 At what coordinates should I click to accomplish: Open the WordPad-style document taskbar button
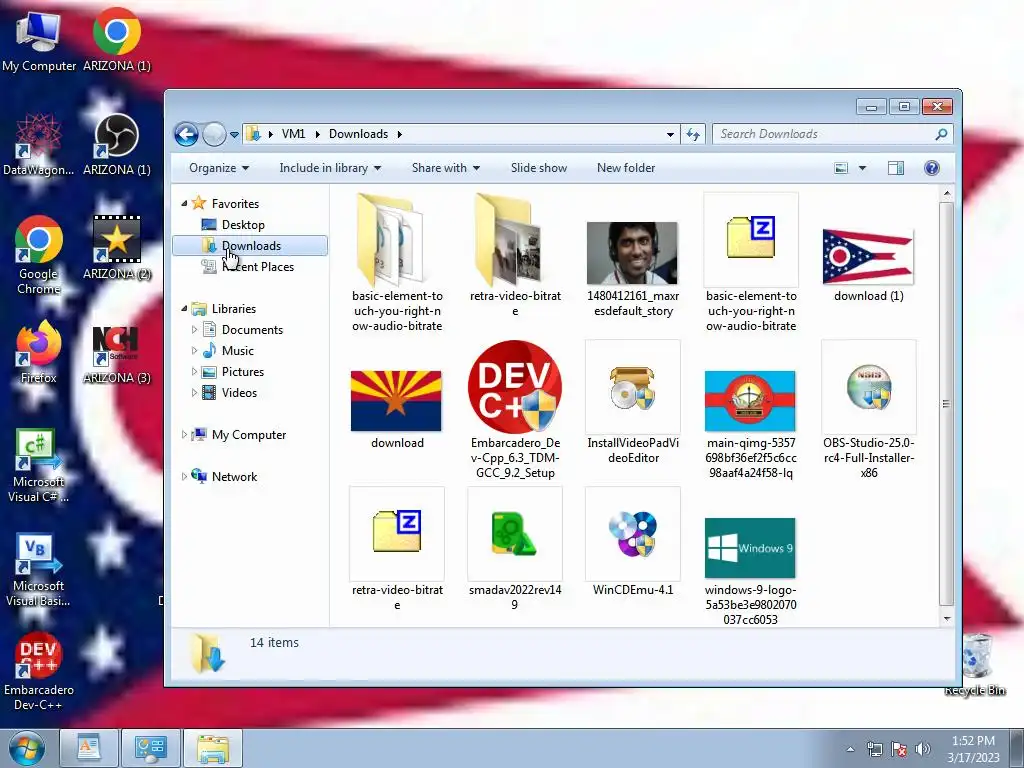[89, 748]
